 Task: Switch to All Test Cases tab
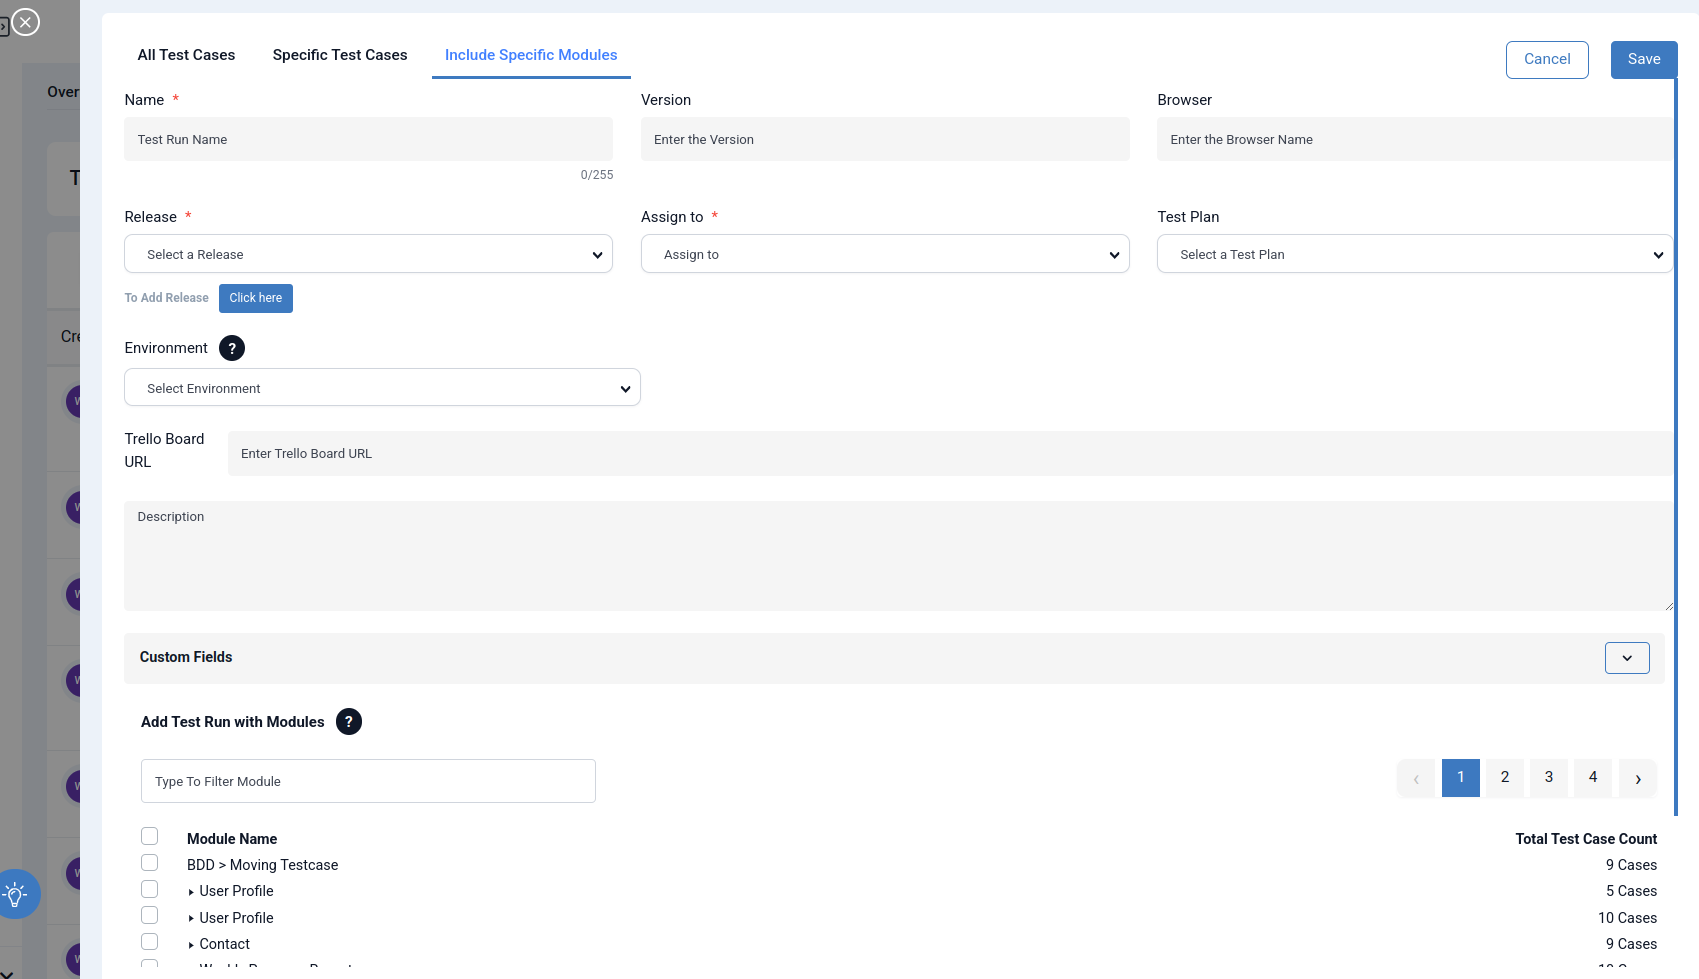(x=186, y=55)
